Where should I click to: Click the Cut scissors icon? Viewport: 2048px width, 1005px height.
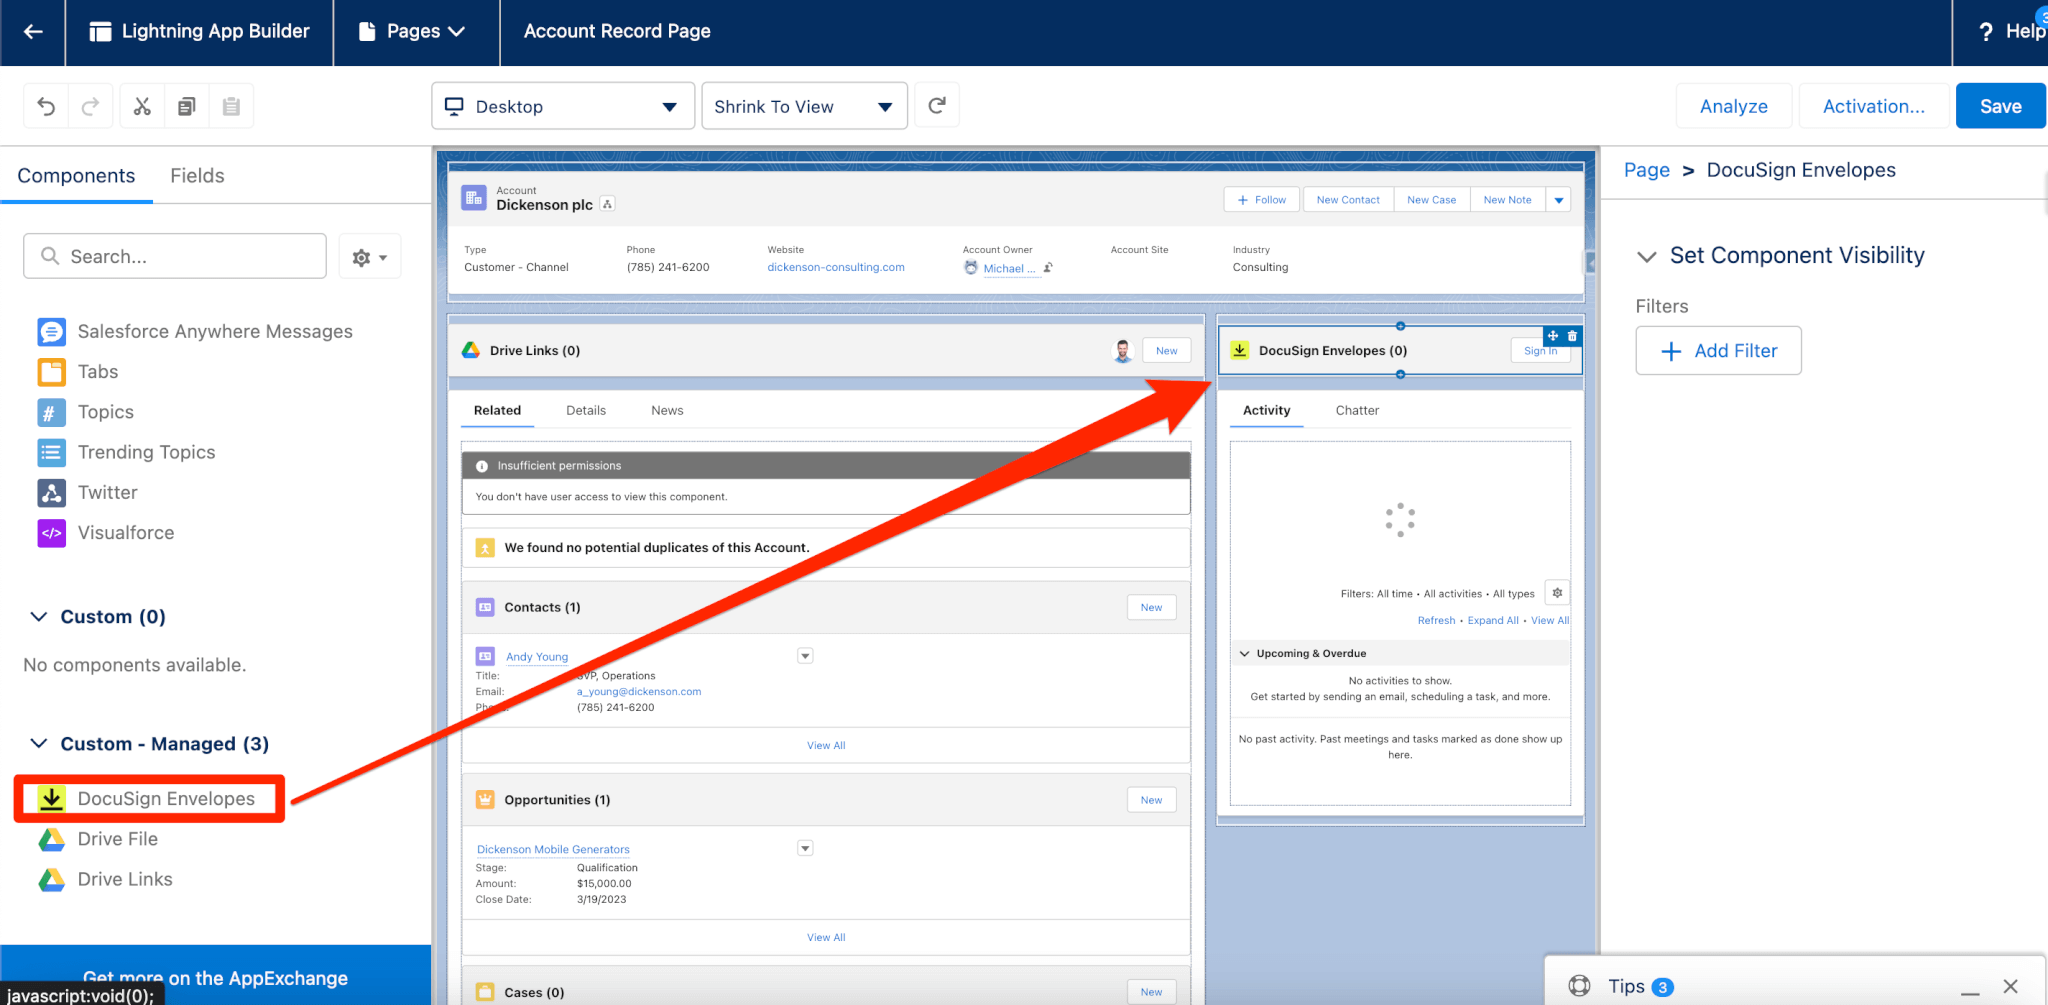142,106
